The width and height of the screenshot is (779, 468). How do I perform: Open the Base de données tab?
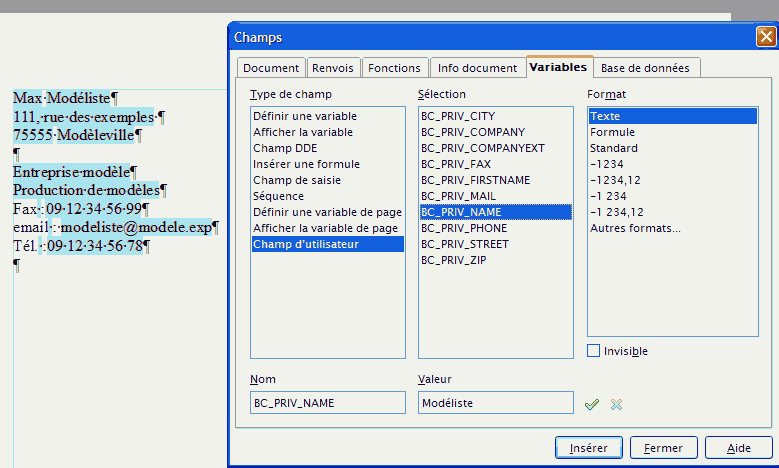[645, 68]
